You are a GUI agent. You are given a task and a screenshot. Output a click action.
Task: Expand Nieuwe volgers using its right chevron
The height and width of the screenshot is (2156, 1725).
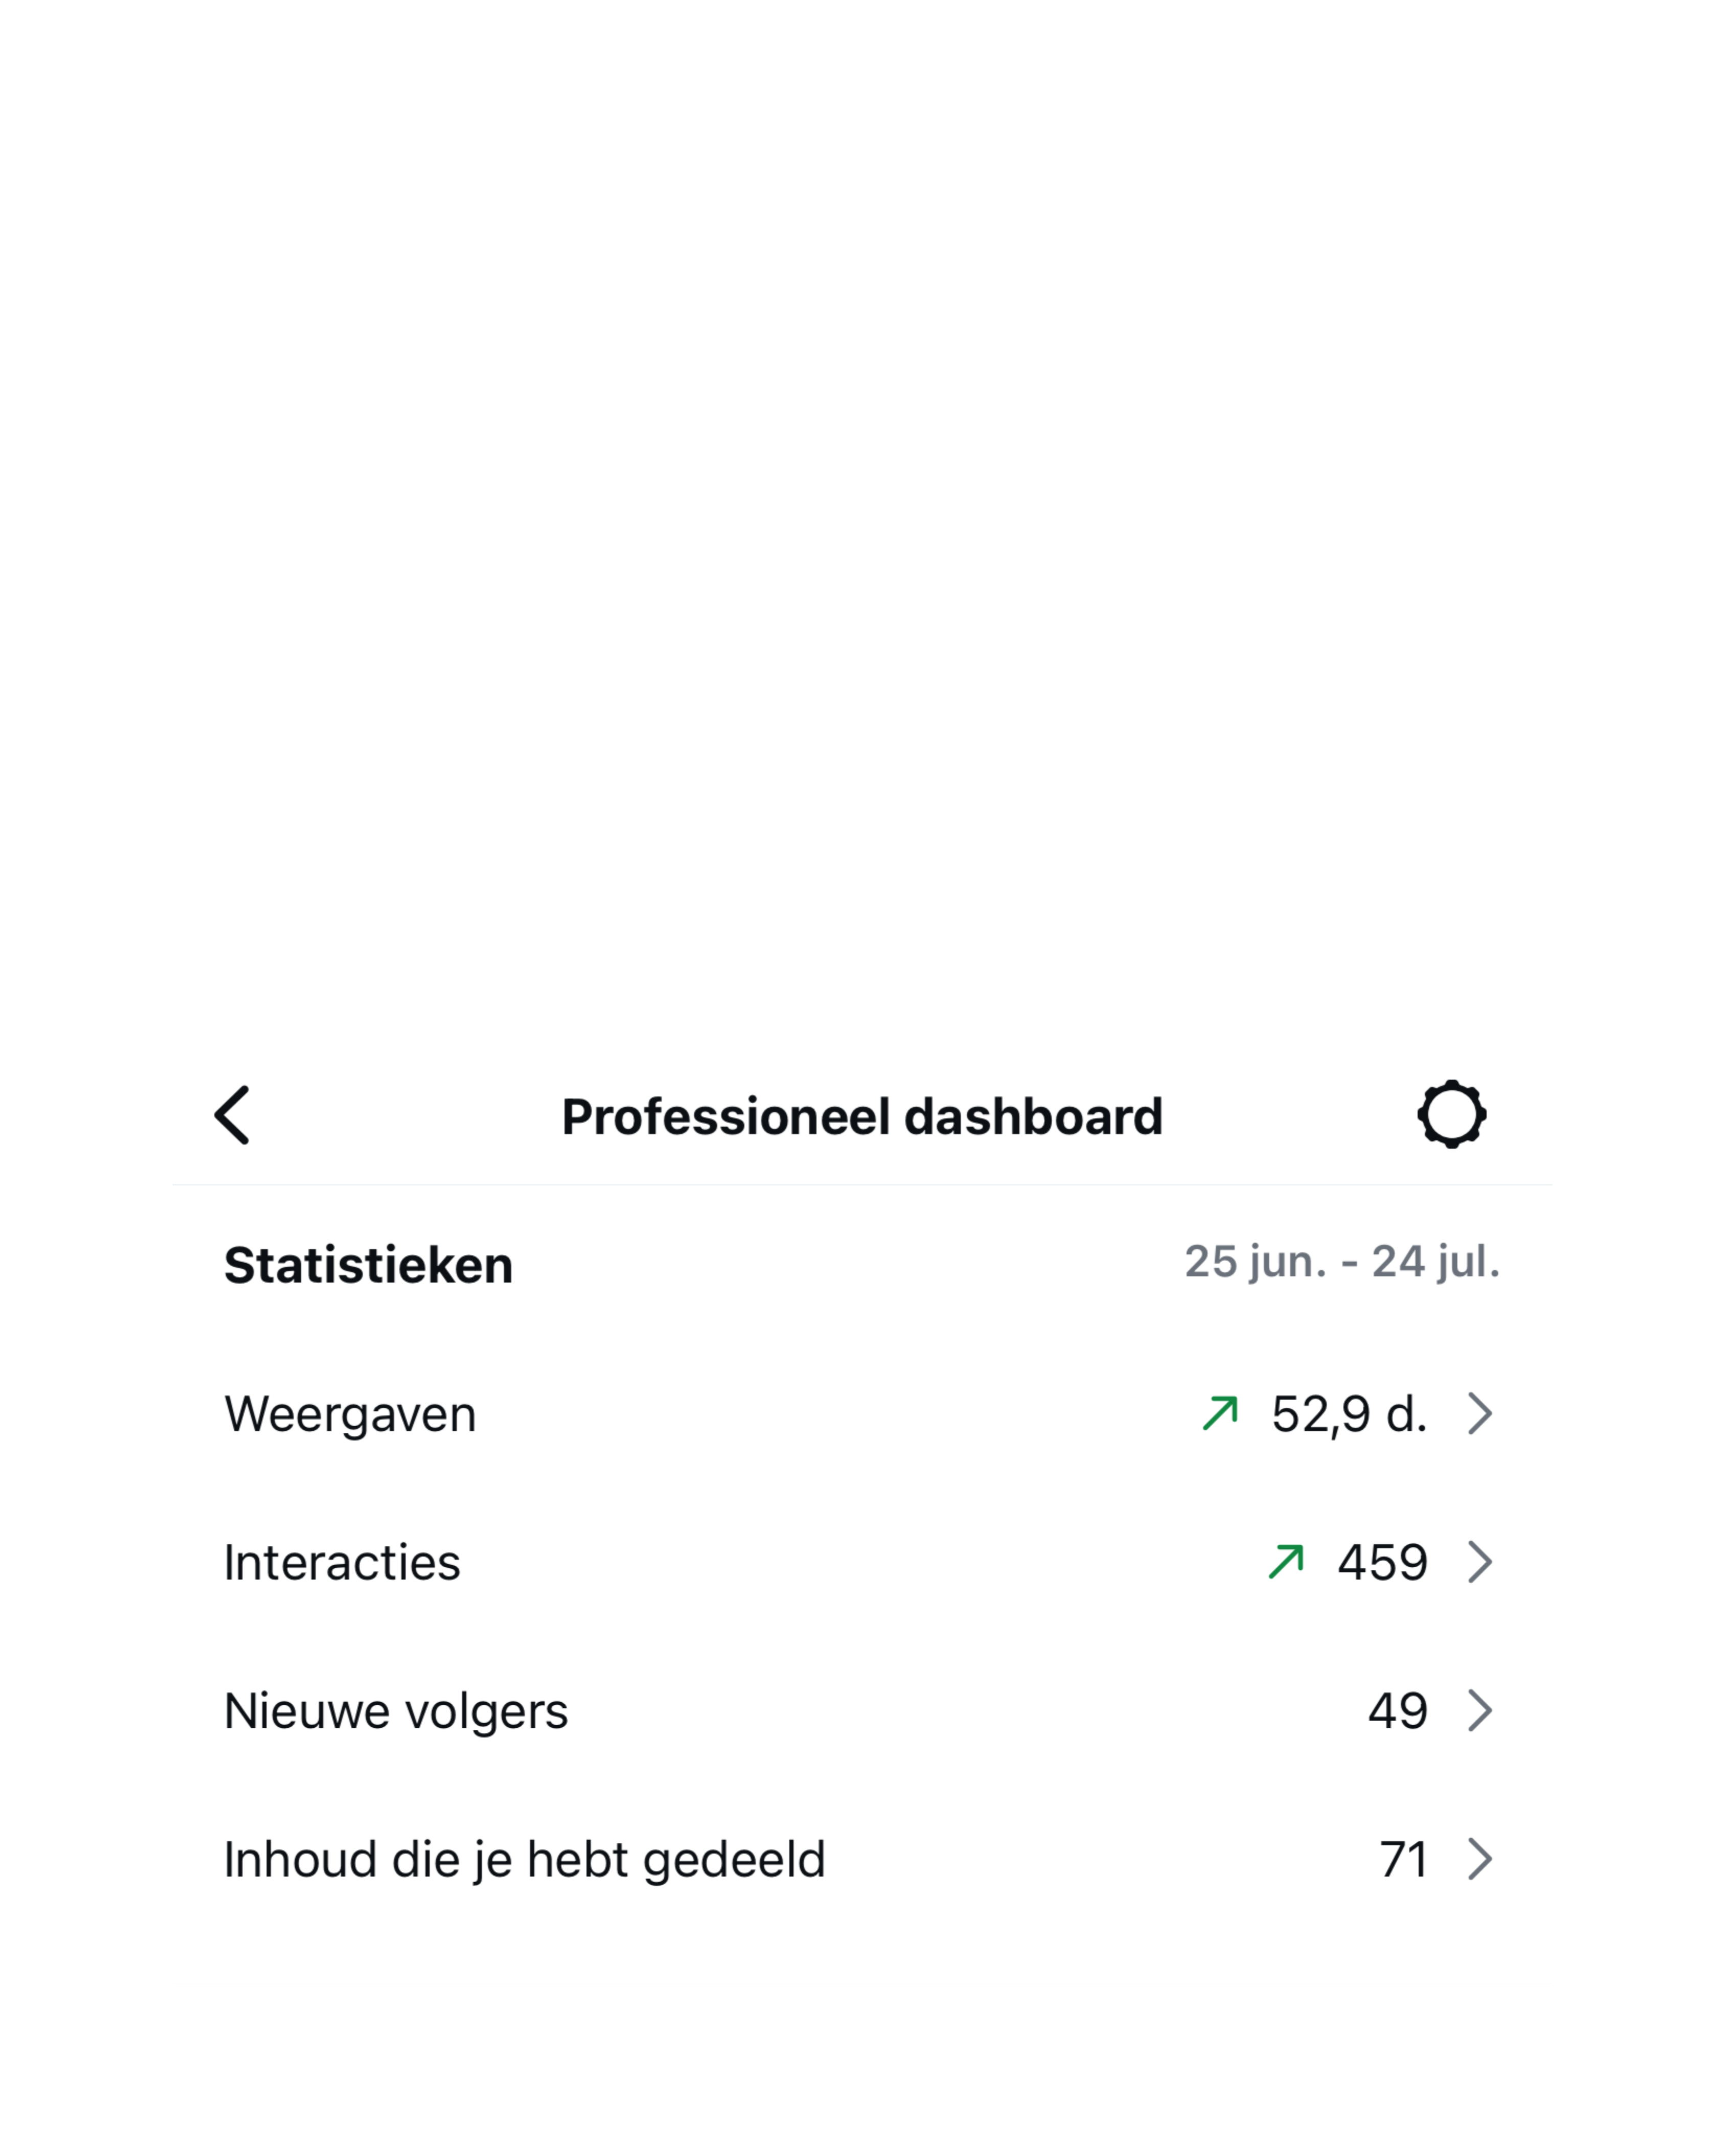[x=1480, y=1711]
